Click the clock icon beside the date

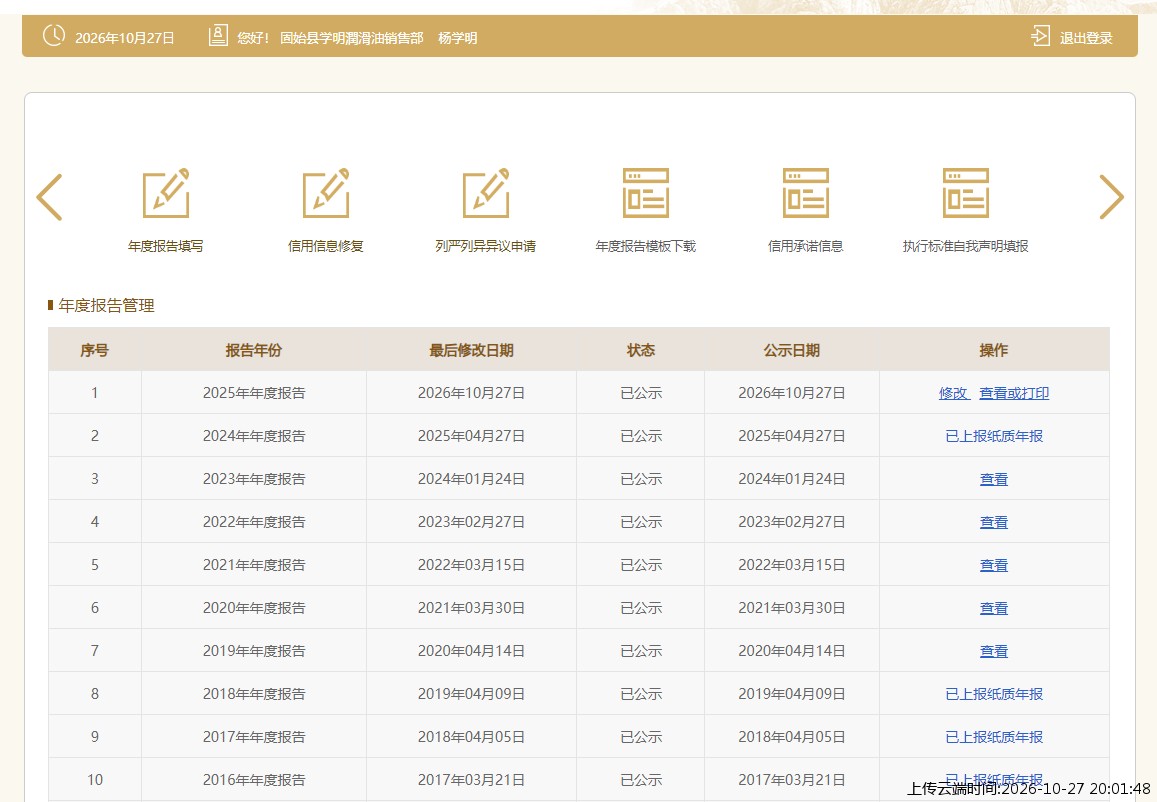click(x=54, y=35)
